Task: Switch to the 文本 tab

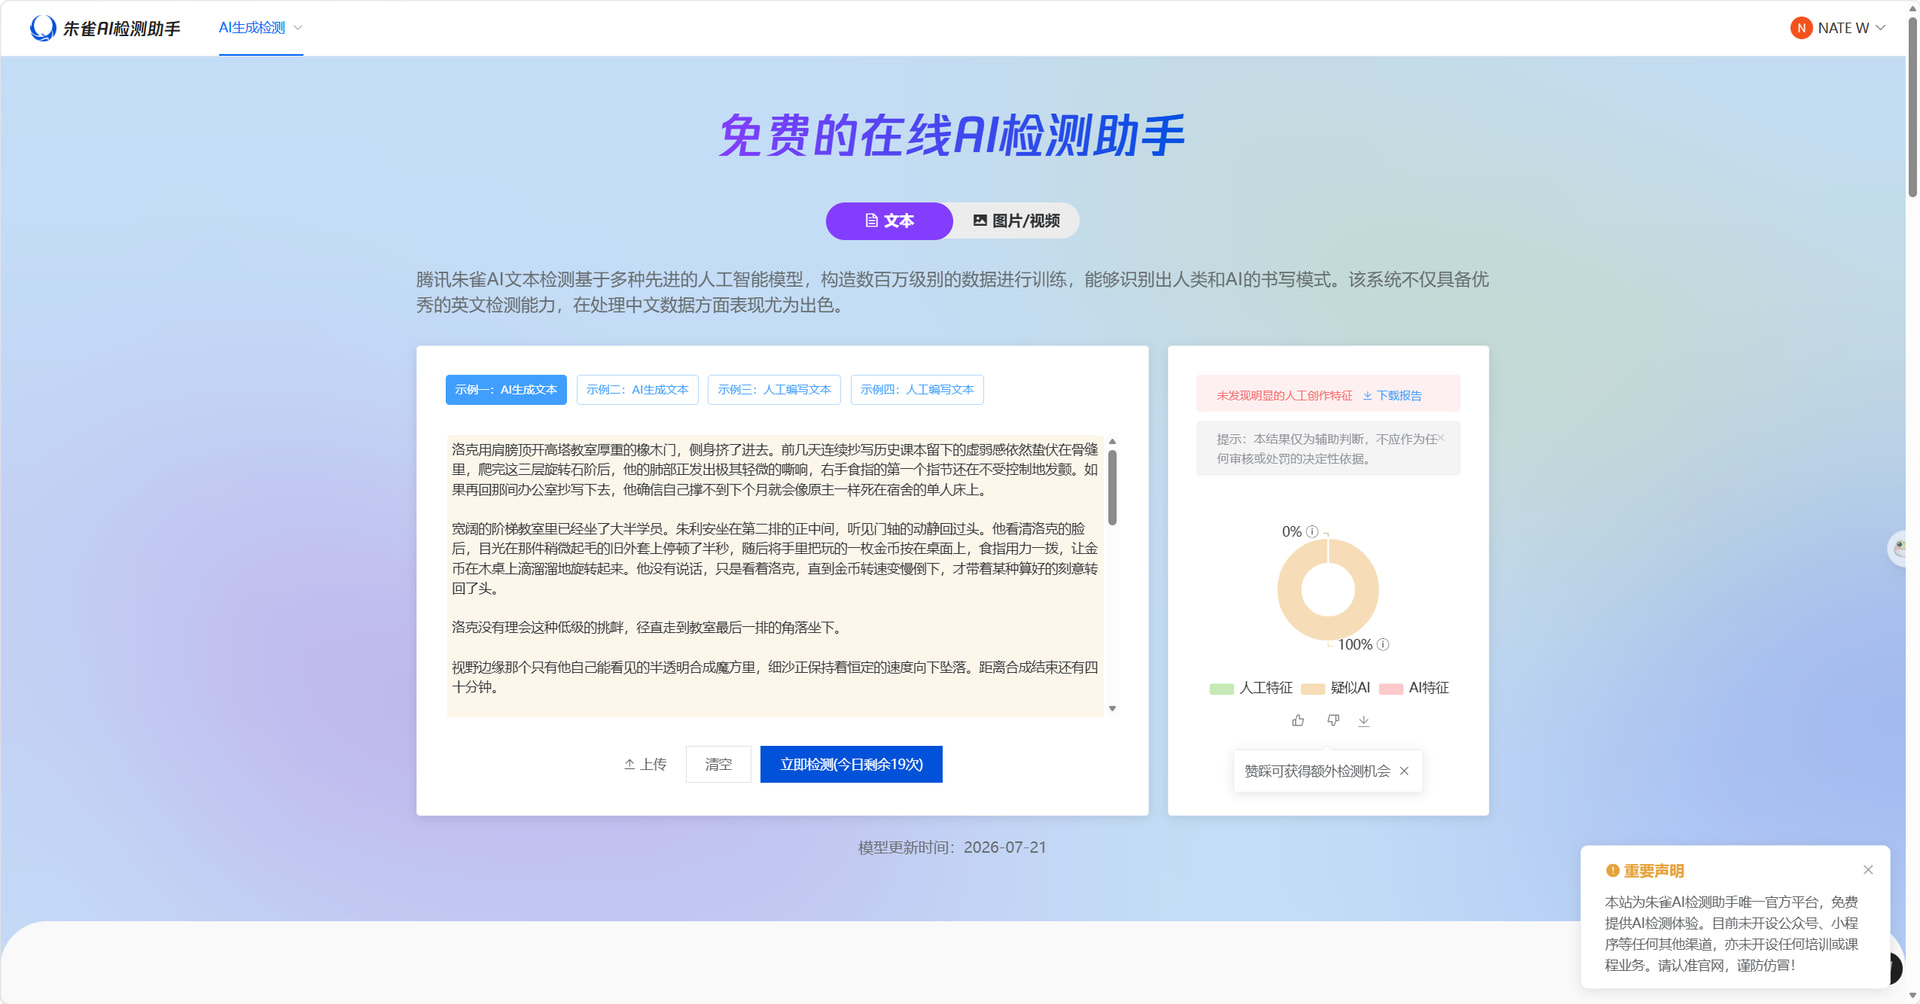Action: (889, 221)
